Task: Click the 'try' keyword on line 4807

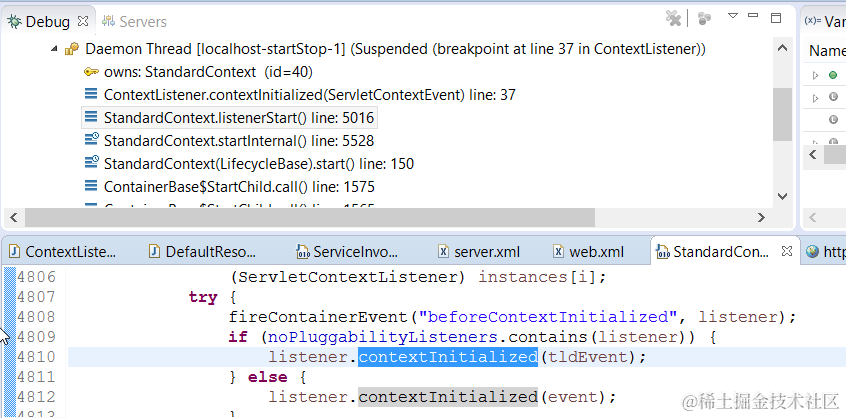Action: [x=203, y=297]
